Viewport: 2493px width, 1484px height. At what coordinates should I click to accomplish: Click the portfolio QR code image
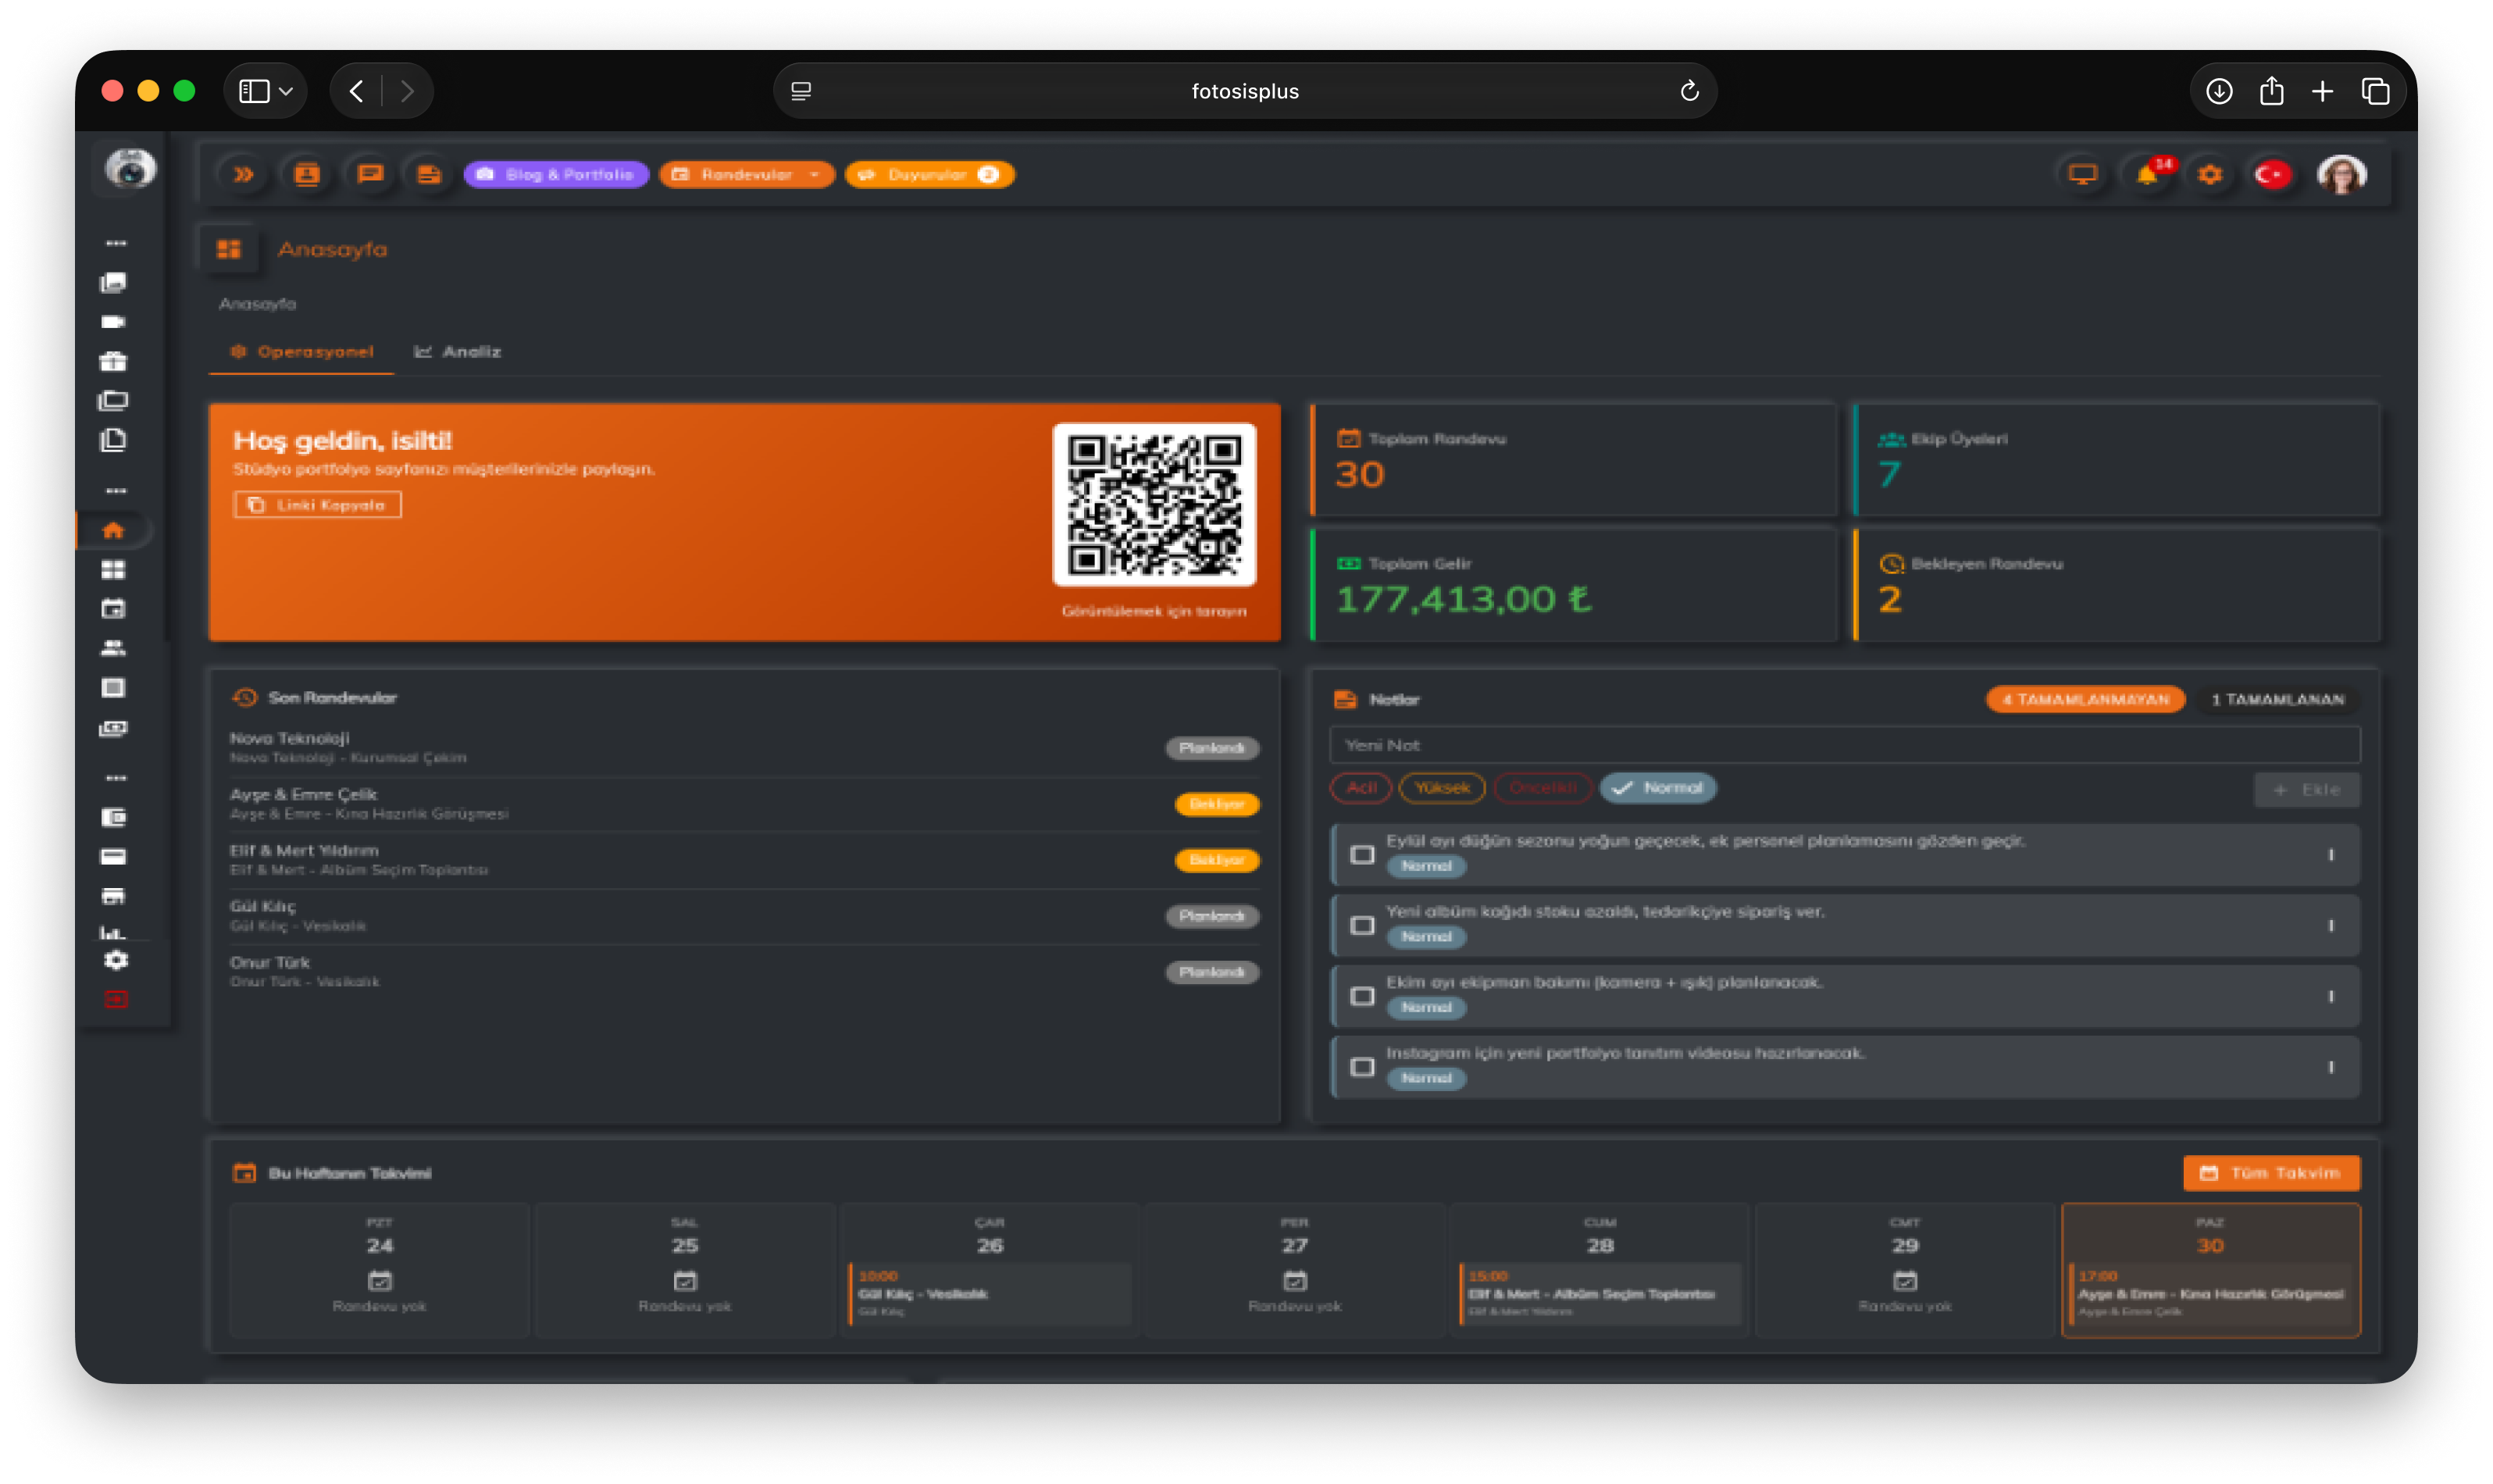(1154, 505)
